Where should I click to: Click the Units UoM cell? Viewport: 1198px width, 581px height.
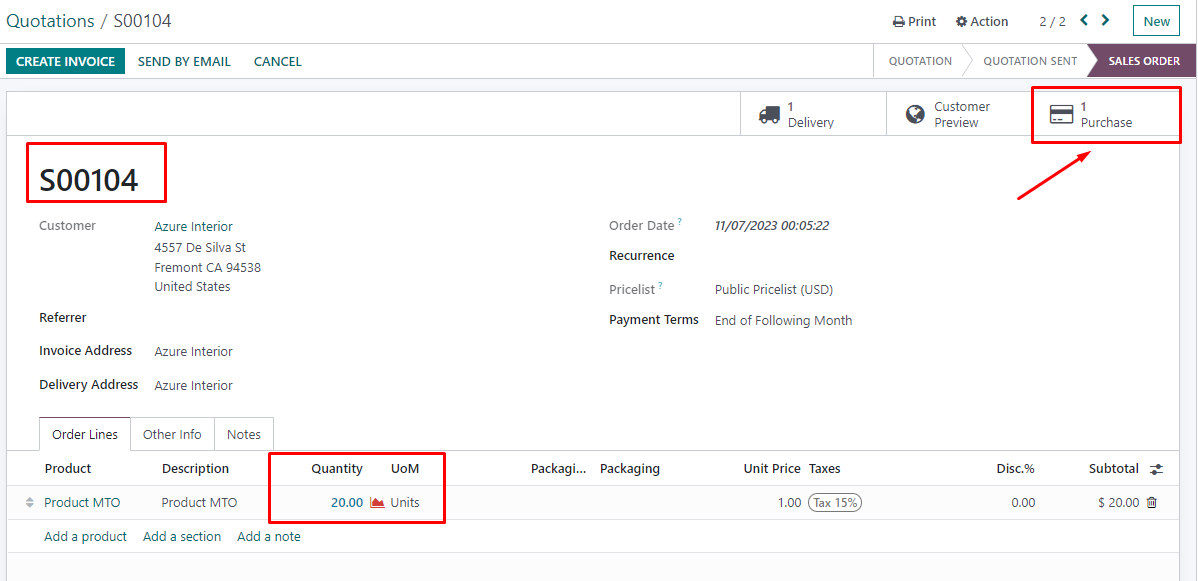pyautogui.click(x=405, y=503)
